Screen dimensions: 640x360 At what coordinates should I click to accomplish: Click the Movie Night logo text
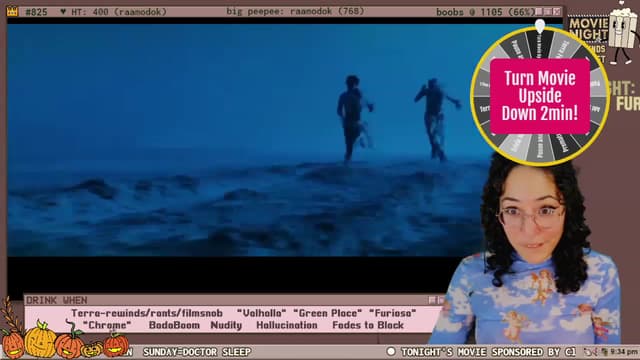coord(588,29)
